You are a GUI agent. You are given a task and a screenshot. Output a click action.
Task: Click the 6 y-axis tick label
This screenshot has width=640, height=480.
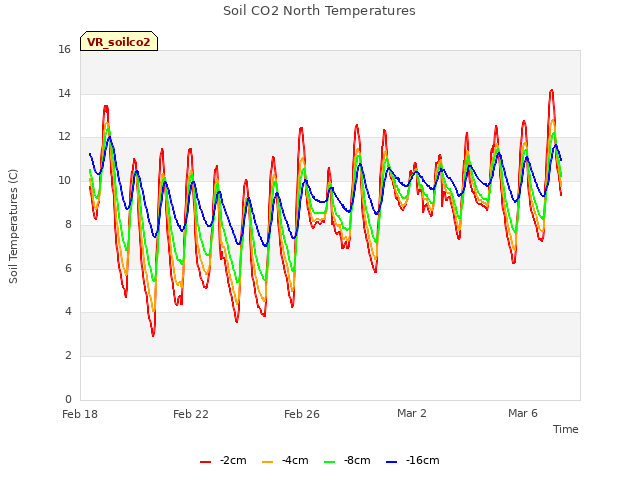pyautogui.click(x=68, y=268)
